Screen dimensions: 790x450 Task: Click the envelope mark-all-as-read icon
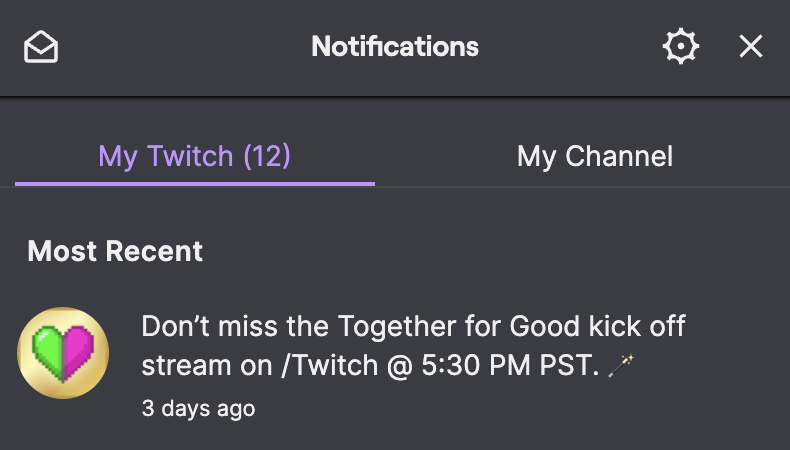pyautogui.click(x=41, y=47)
